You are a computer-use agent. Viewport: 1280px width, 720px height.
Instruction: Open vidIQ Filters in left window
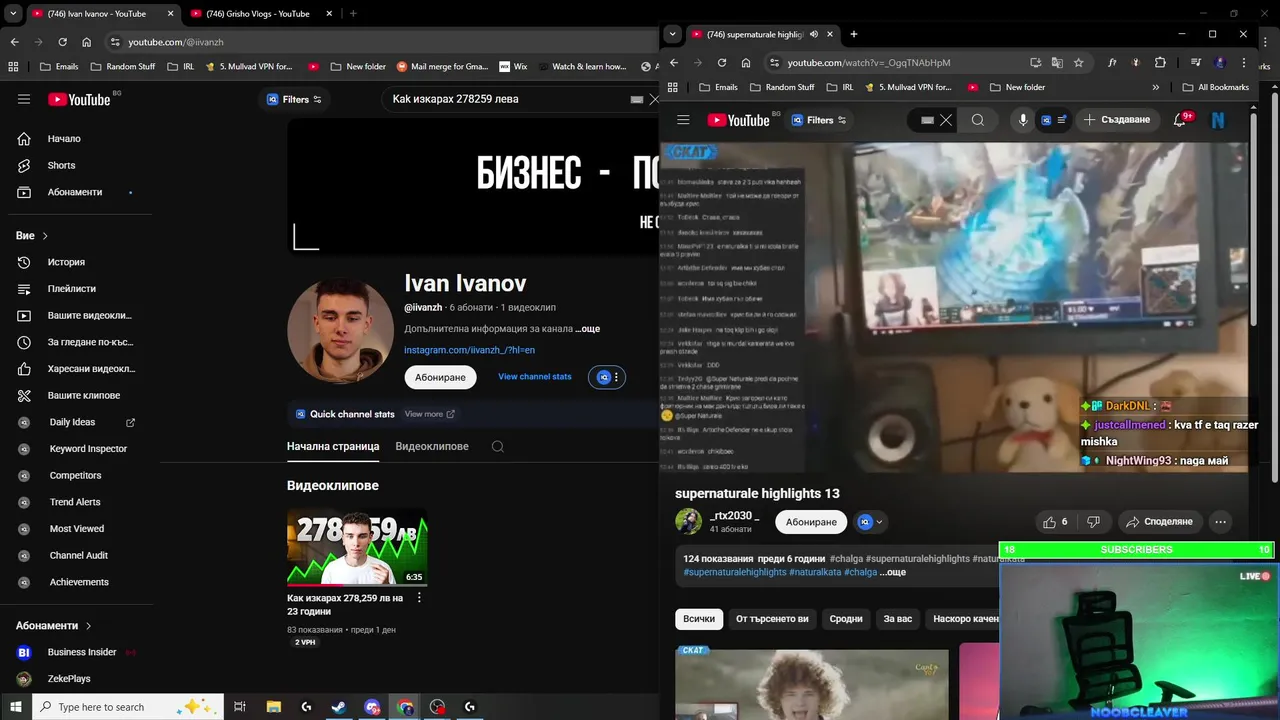coord(294,99)
